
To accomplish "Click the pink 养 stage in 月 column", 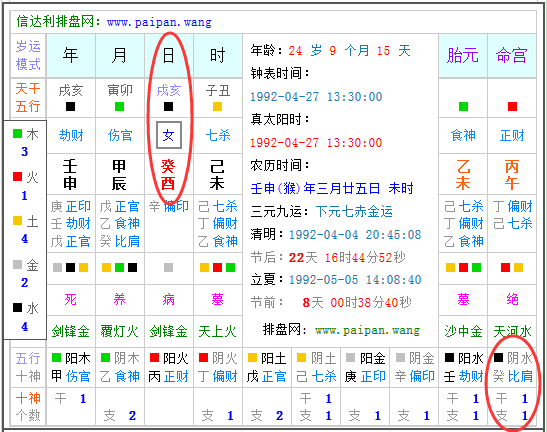I will click(119, 299).
